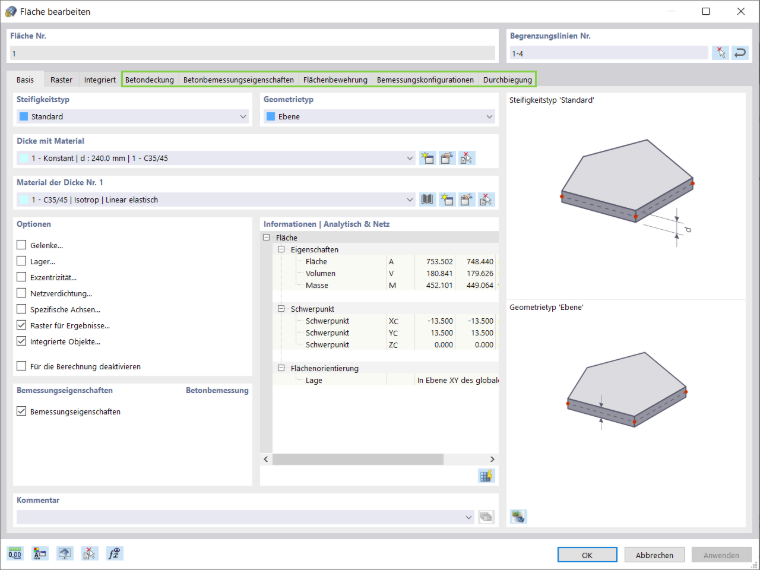Open Betonbemessungseigenschaften tab
This screenshot has height=570, width=760.
click(x=238, y=79)
